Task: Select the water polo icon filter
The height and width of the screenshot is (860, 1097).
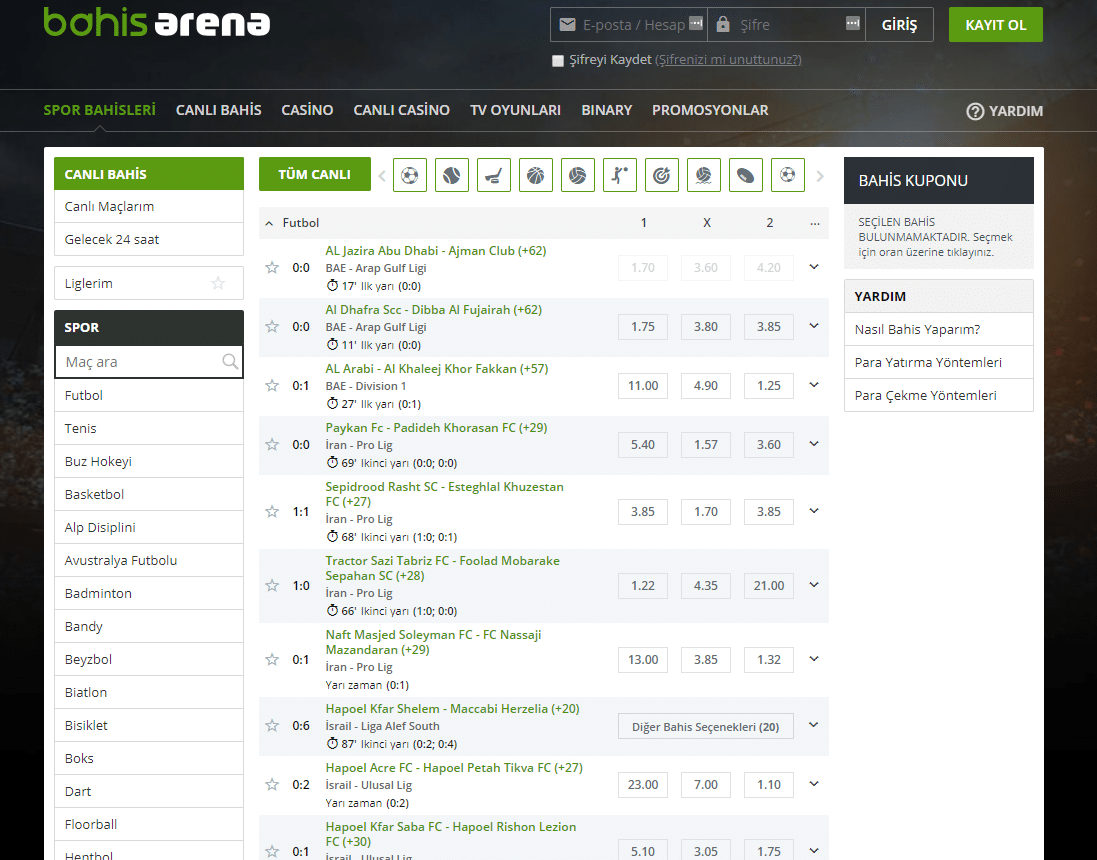Action: (704, 175)
